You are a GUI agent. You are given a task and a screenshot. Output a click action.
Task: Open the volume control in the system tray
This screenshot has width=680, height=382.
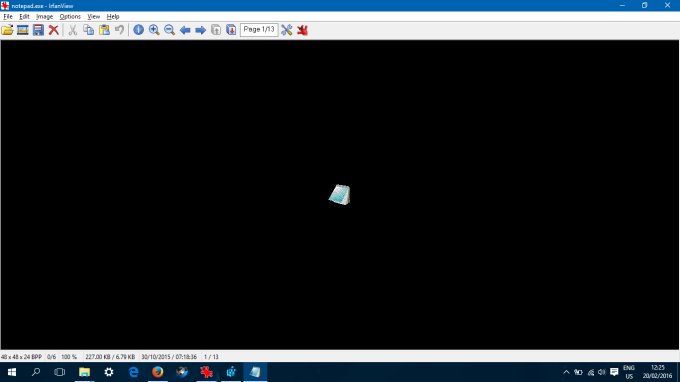click(x=602, y=372)
